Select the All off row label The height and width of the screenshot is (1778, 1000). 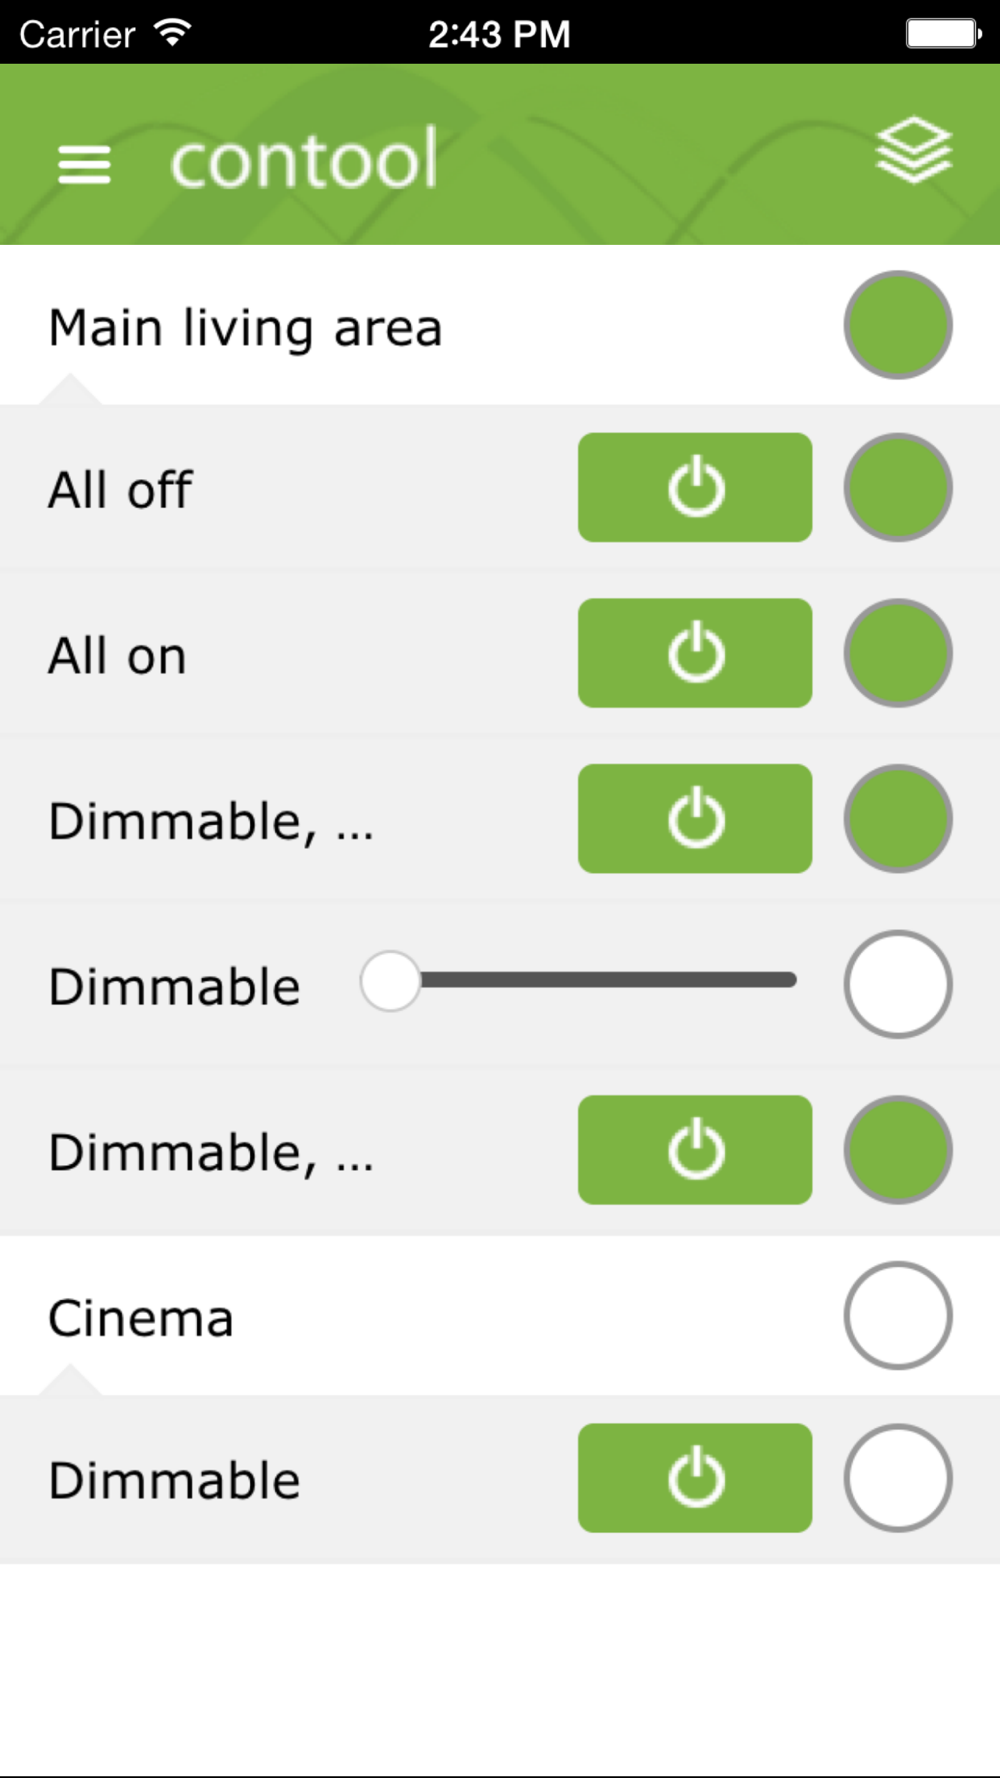click(x=120, y=490)
